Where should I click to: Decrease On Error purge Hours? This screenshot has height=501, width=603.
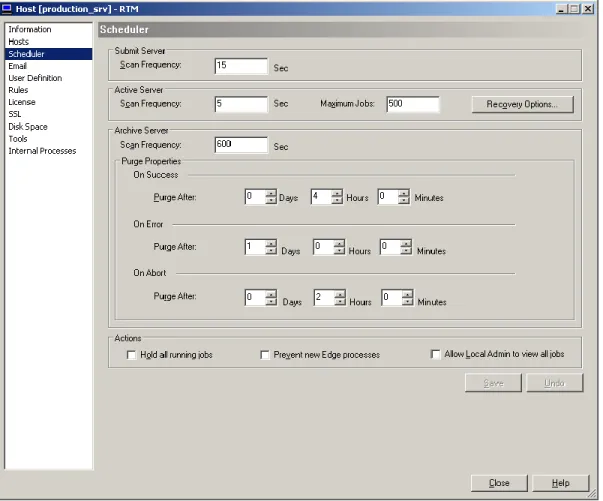pos(340,251)
